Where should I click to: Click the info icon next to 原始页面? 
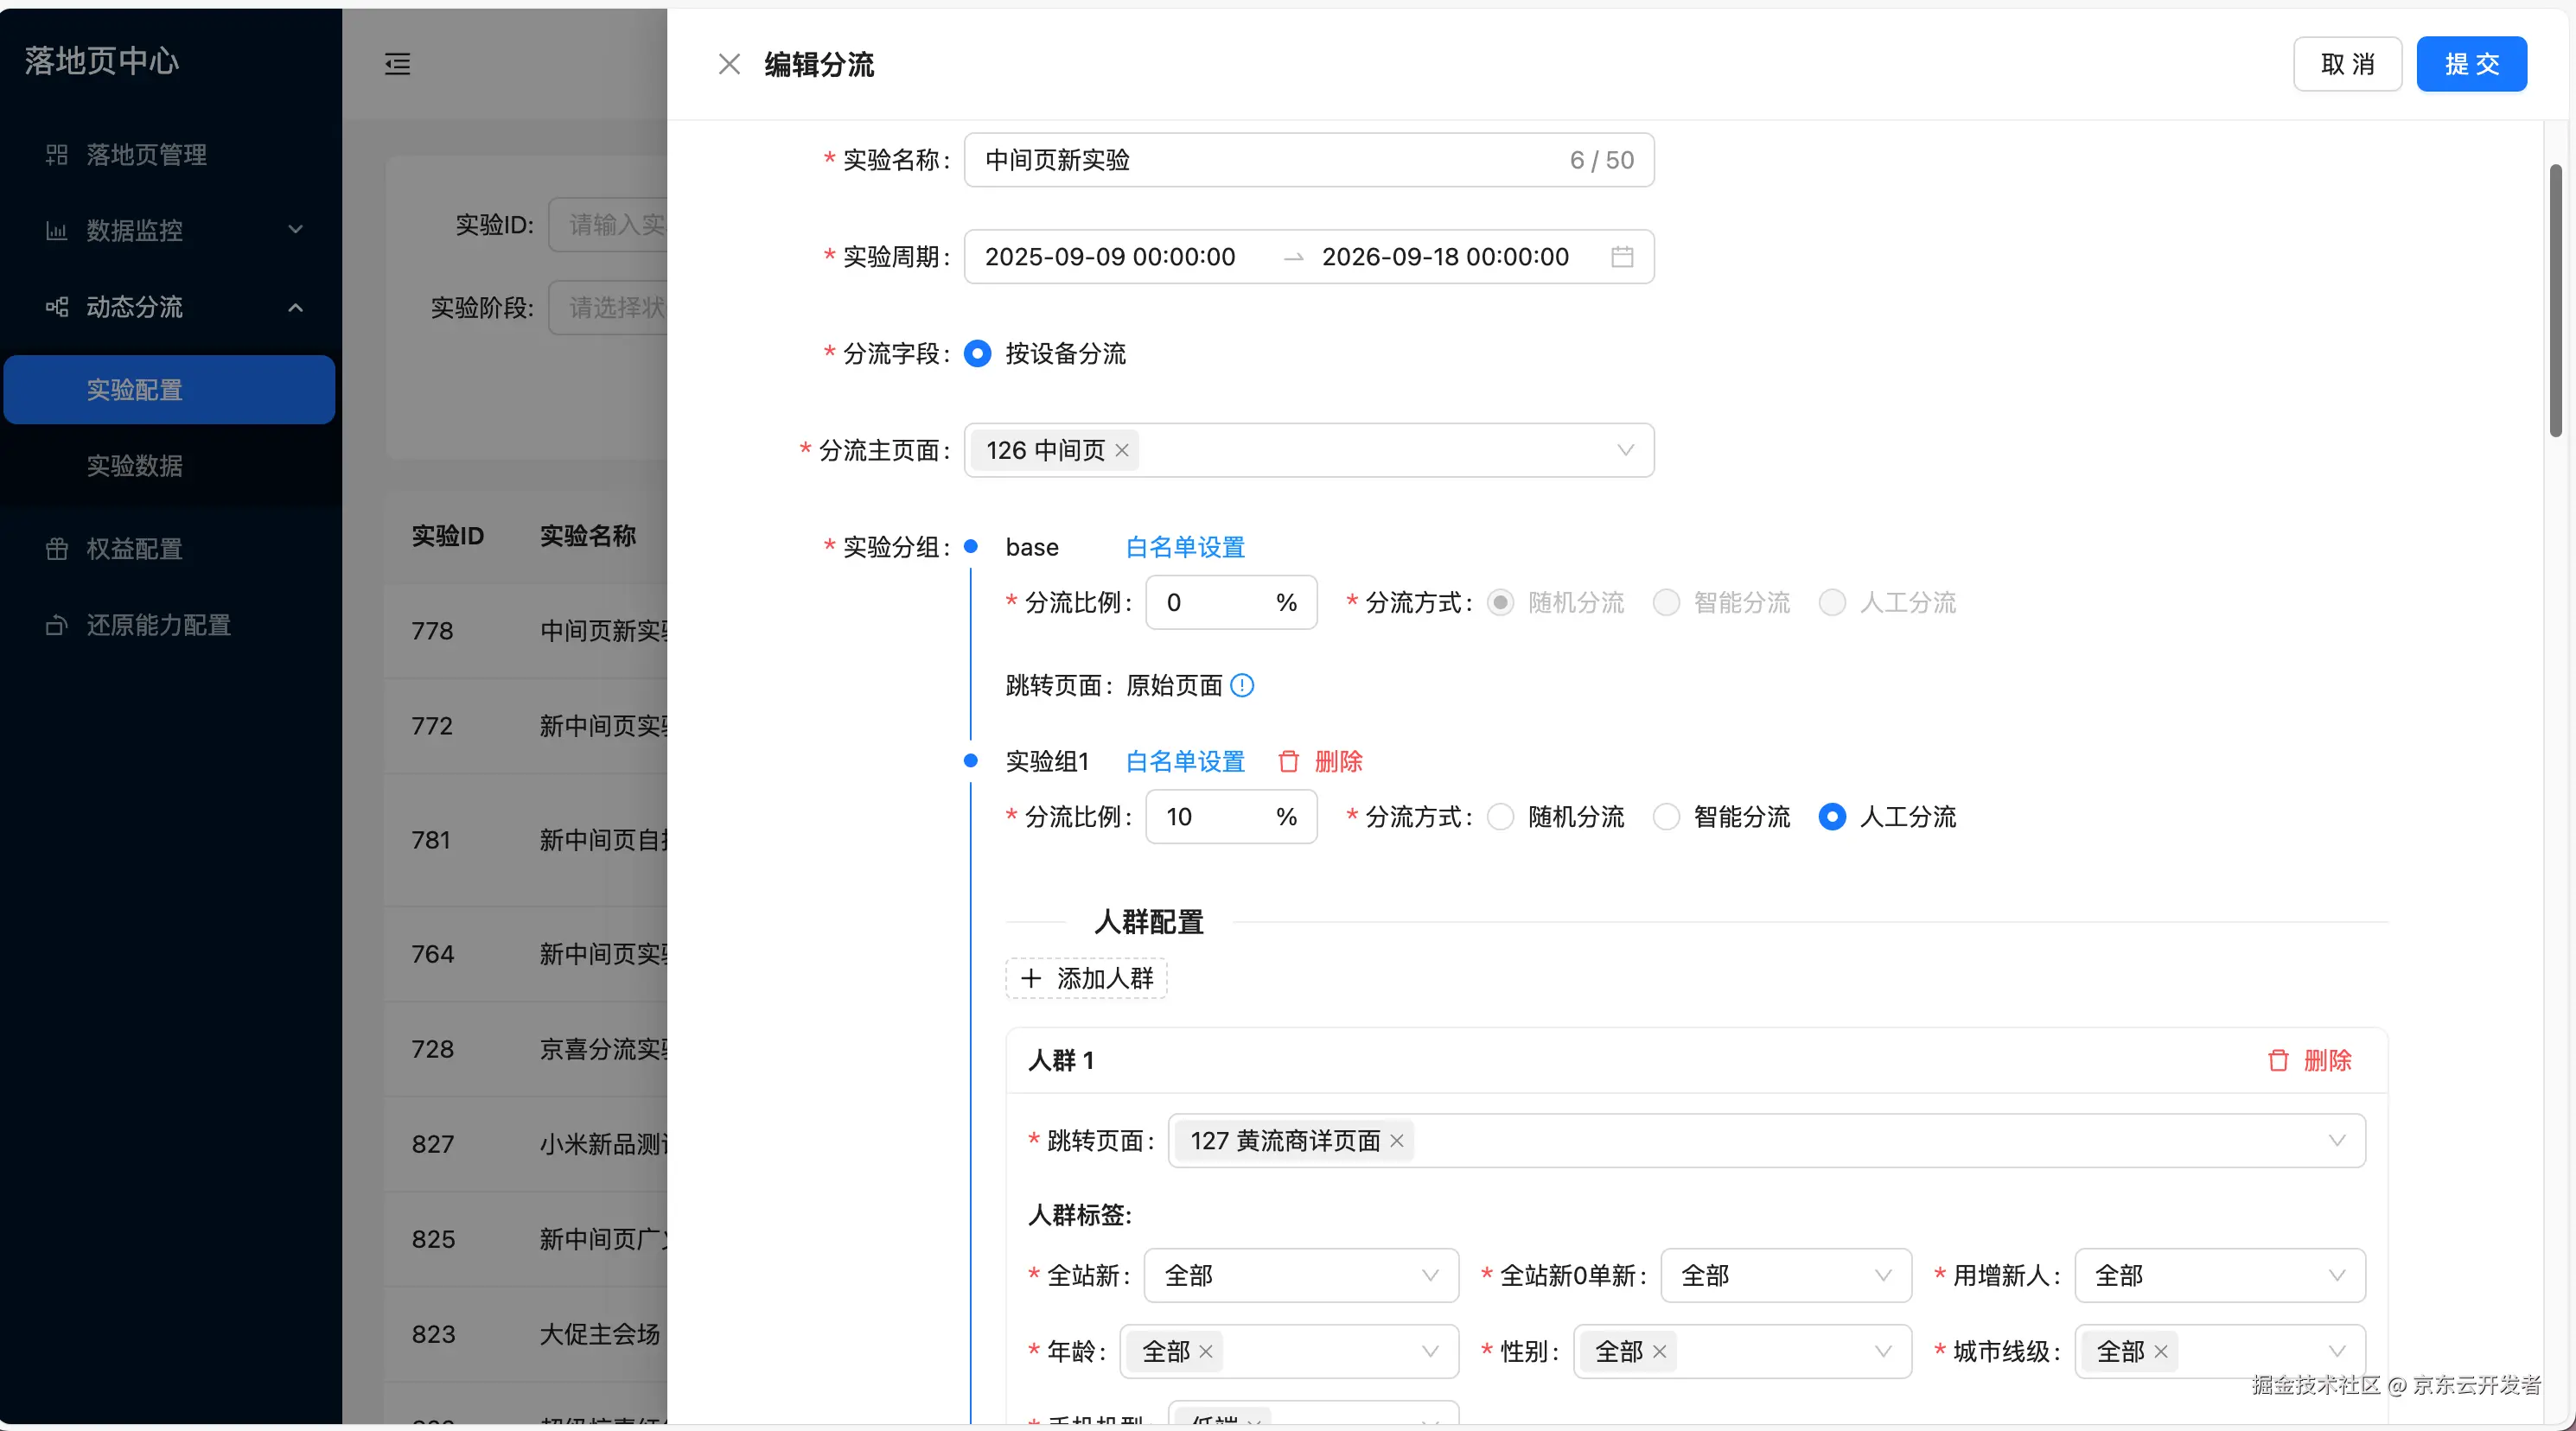[x=1243, y=686]
